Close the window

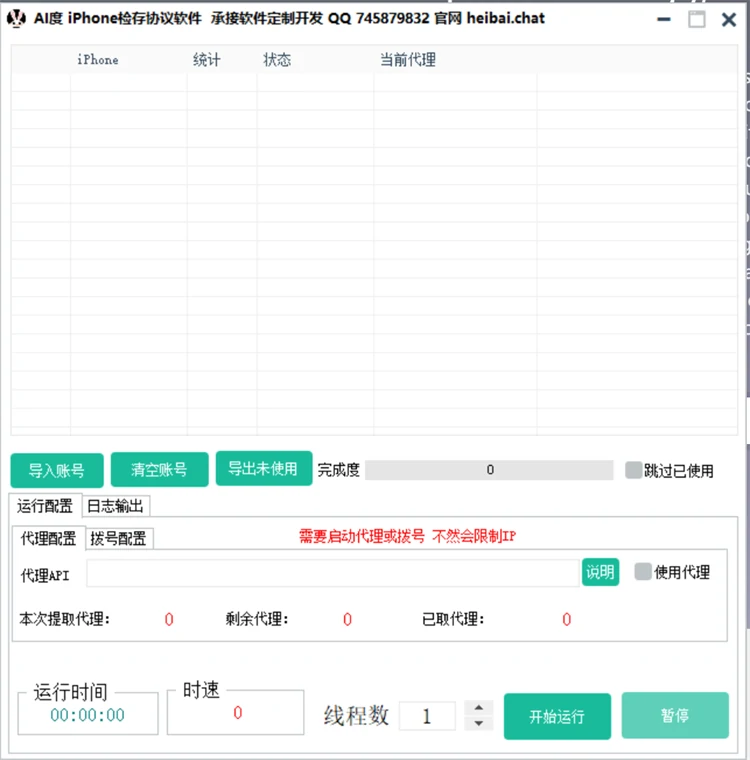pyautogui.click(x=729, y=19)
